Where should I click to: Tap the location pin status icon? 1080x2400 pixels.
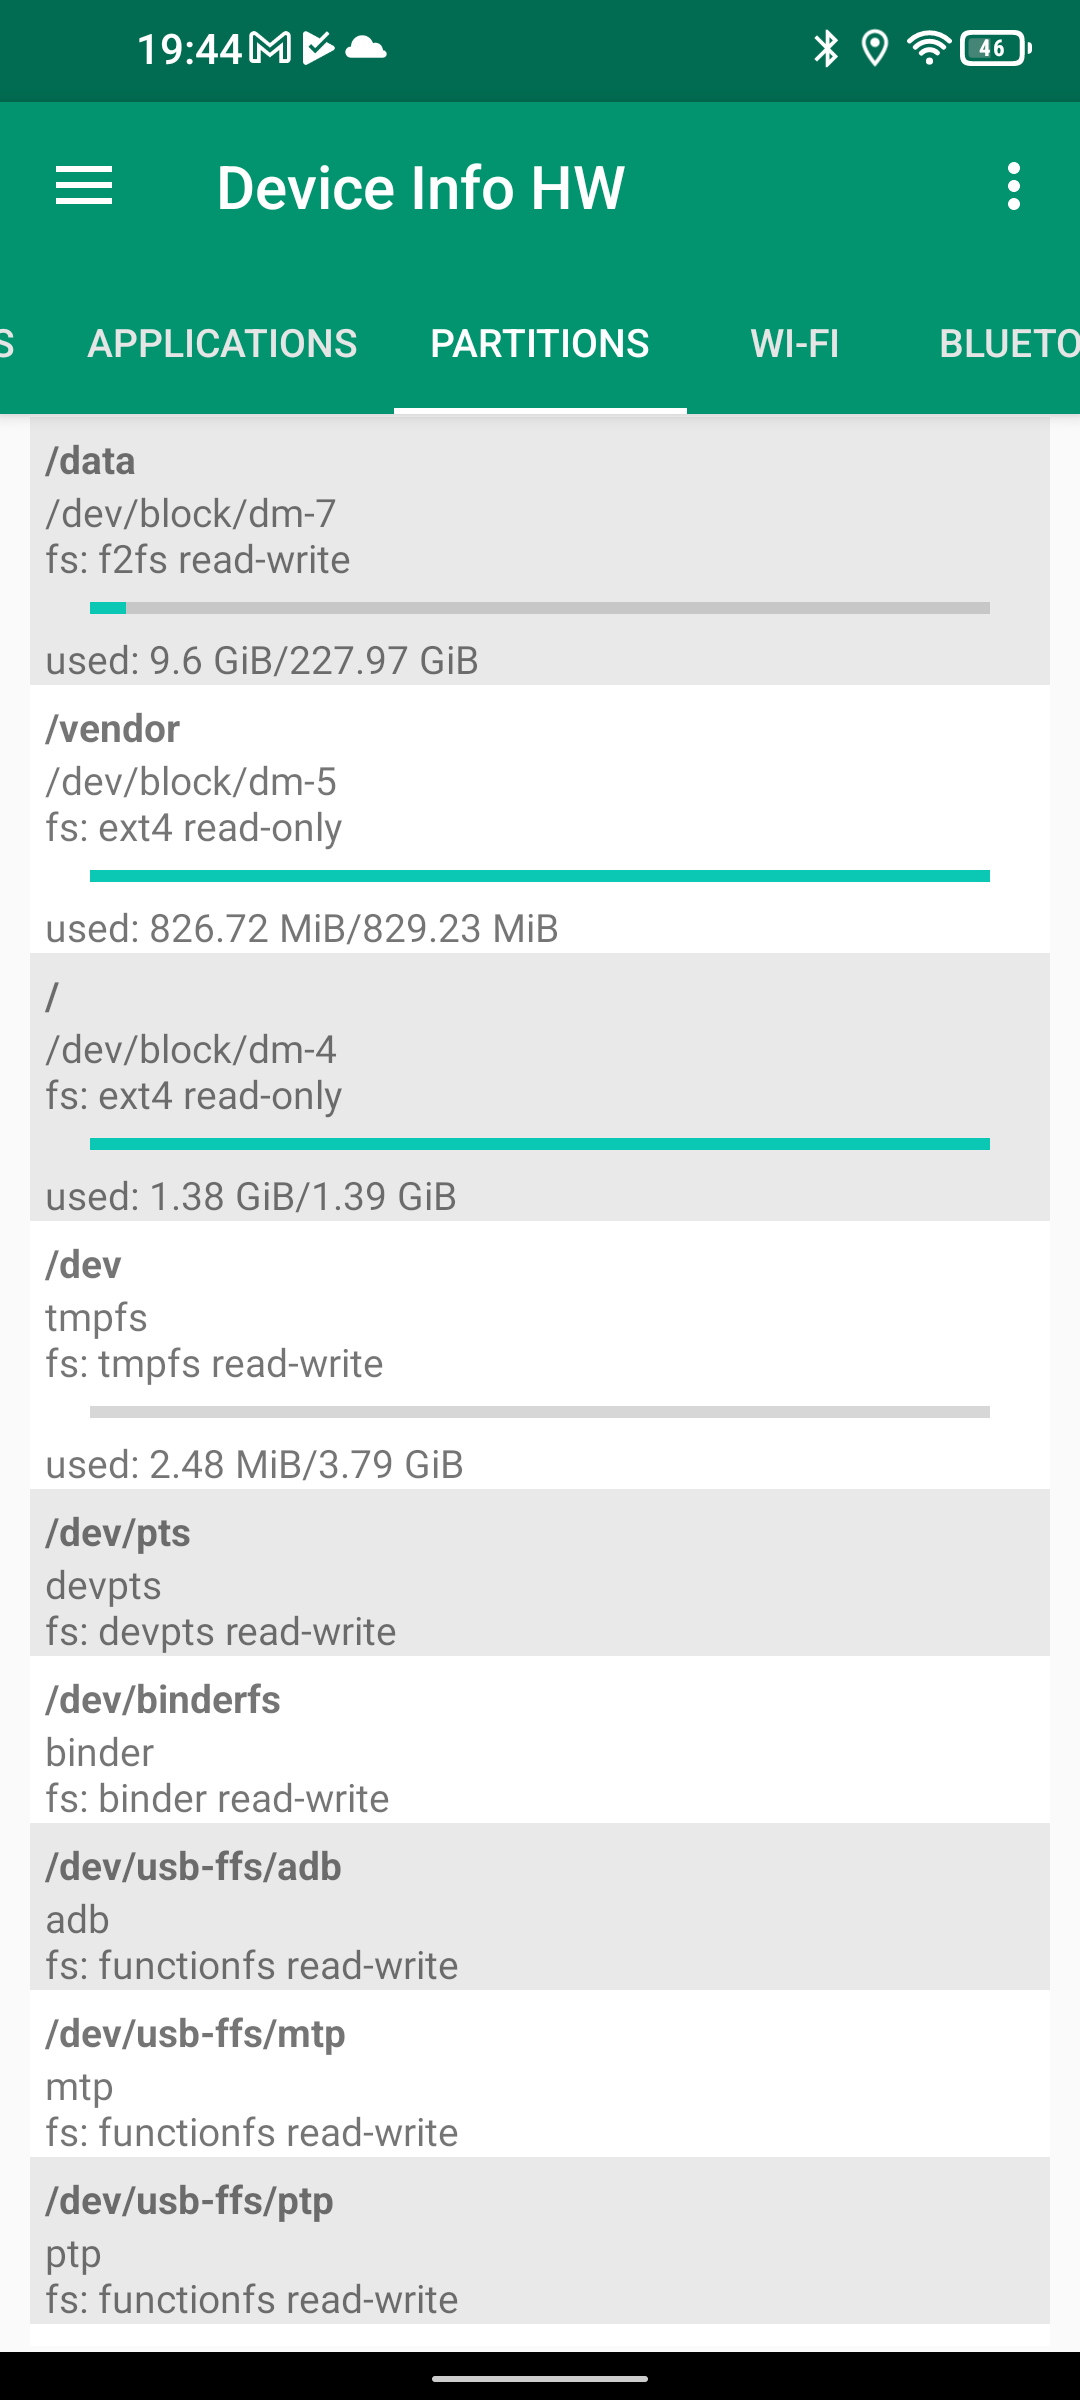coord(875,48)
